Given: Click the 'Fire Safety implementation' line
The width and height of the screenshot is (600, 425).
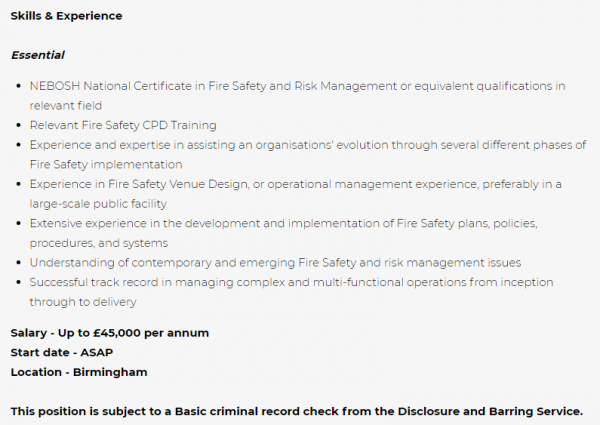Looking at the screenshot, I should (x=106, y=164).
